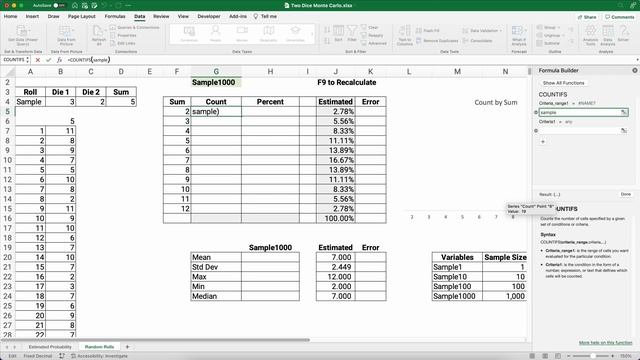Click the fx insert function icon
Viewport: 640px width, 360px height.
coord(60,60)
